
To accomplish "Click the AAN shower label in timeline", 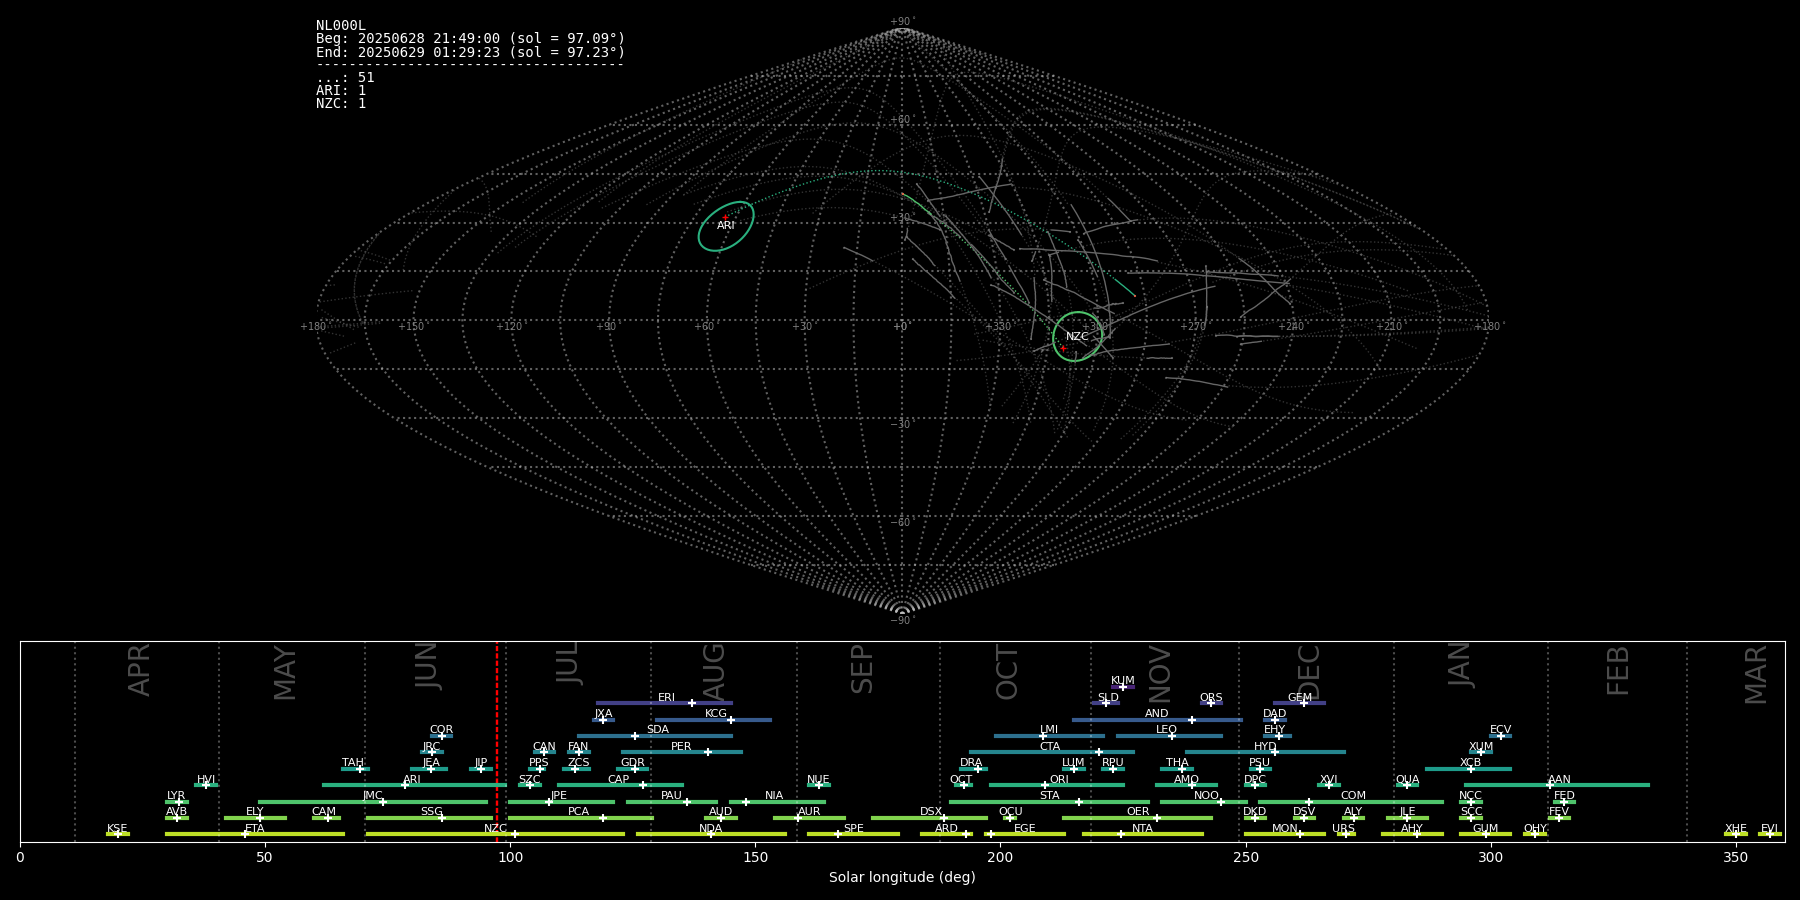I will 1559,780.
